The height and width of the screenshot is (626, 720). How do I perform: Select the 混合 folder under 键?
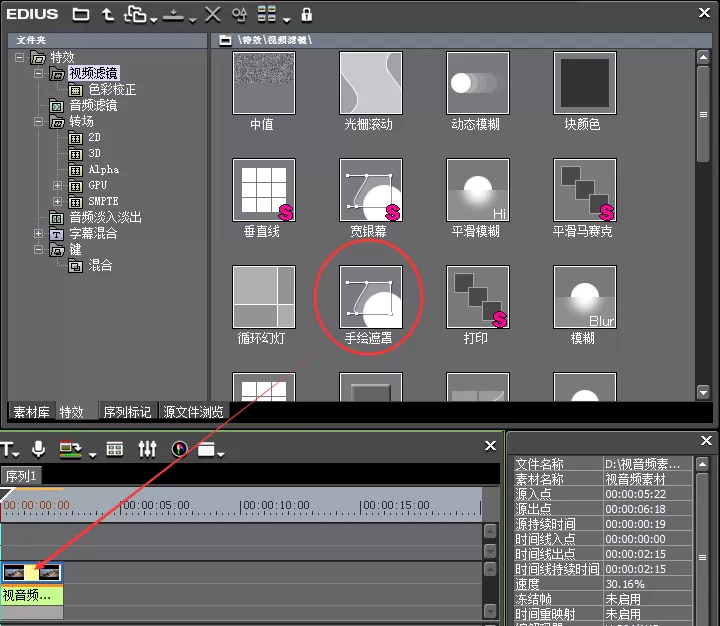100,265
